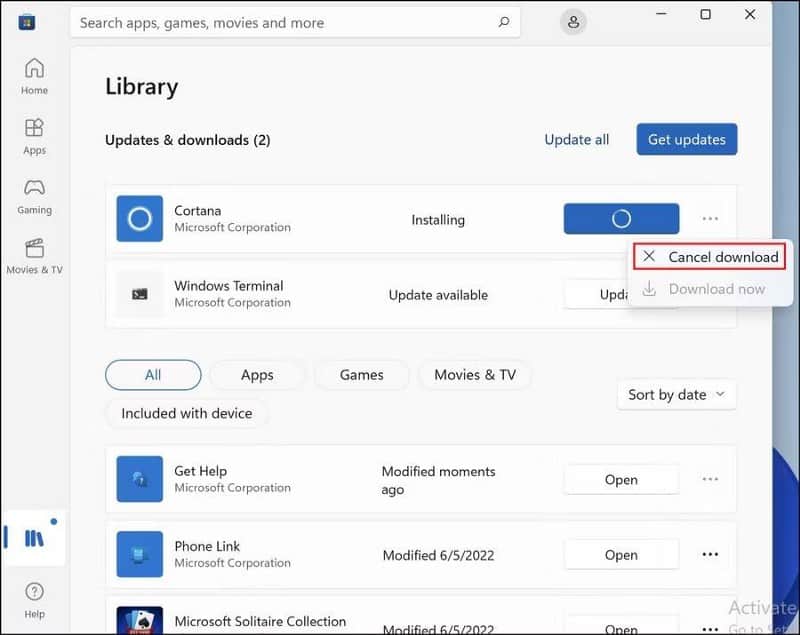Click the Cortana app icon

click(x=140, y=219)
